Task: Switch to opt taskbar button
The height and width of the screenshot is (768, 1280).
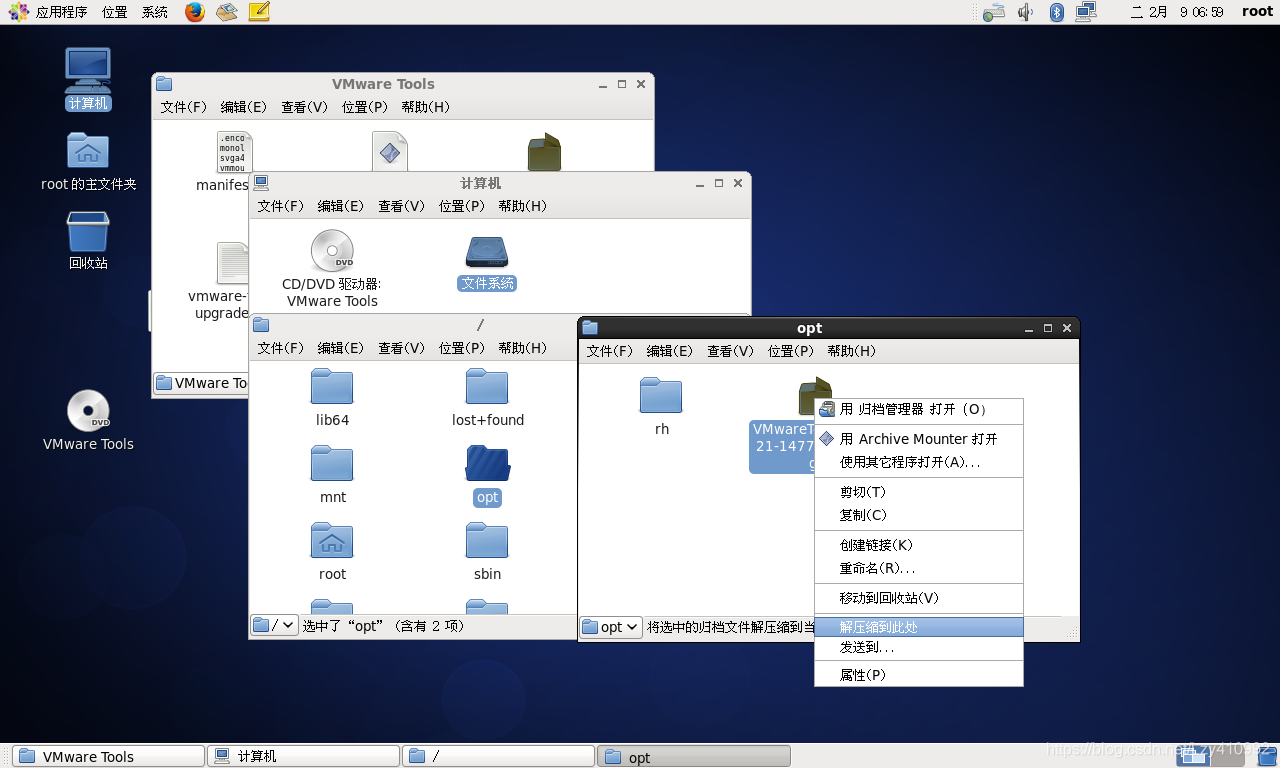Action: tap(693, 756)
